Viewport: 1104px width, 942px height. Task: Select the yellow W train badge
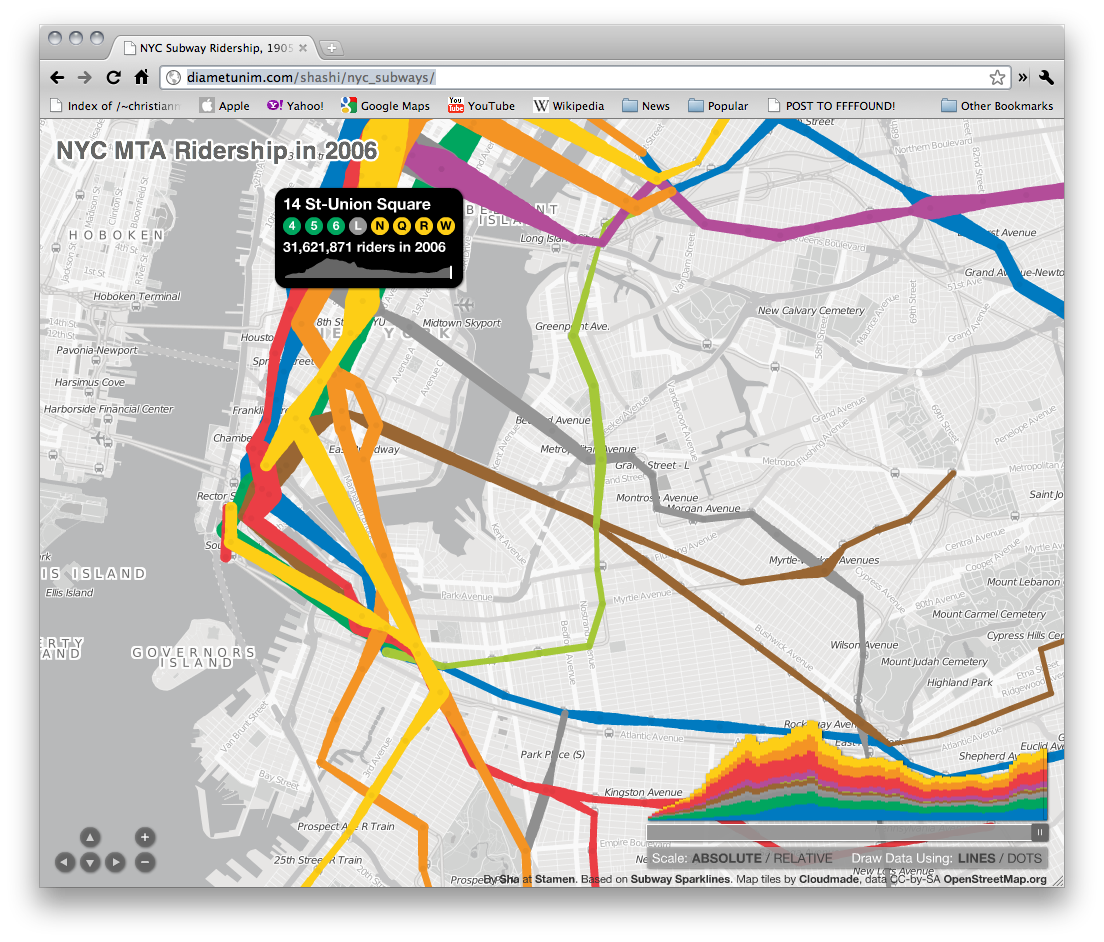coord(446,226)
